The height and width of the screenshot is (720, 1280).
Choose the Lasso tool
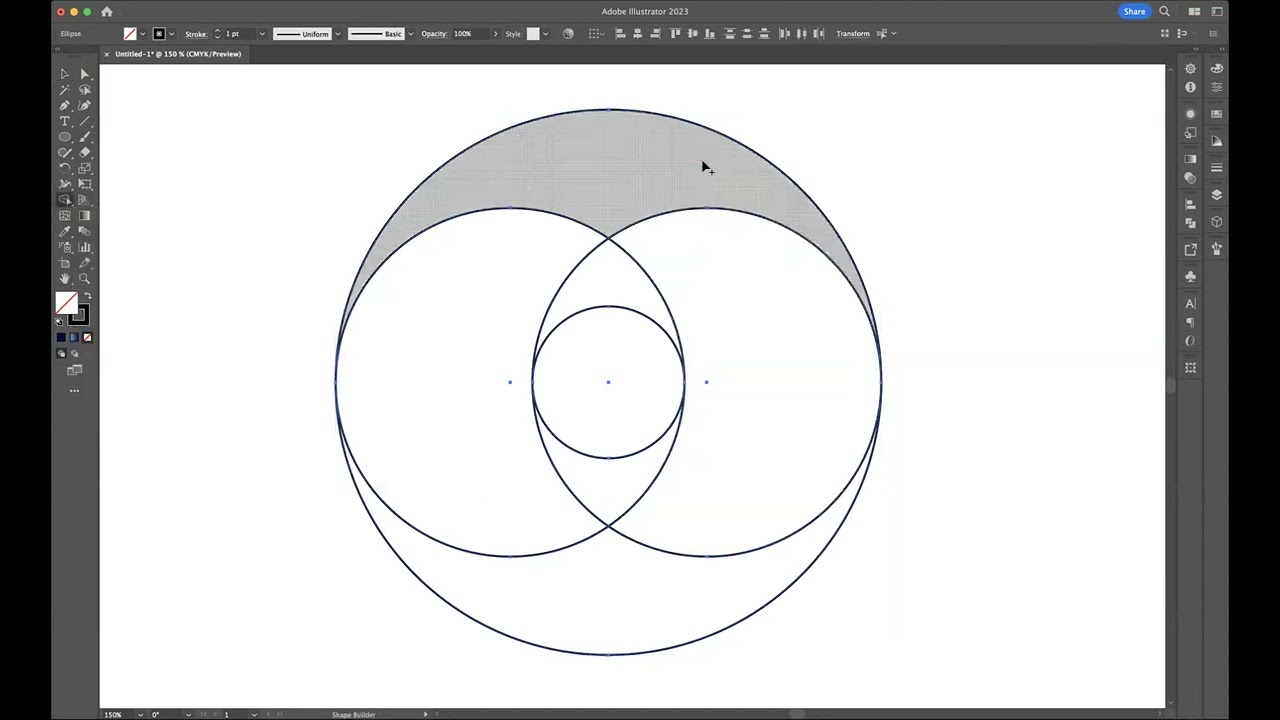click(85, 89)
